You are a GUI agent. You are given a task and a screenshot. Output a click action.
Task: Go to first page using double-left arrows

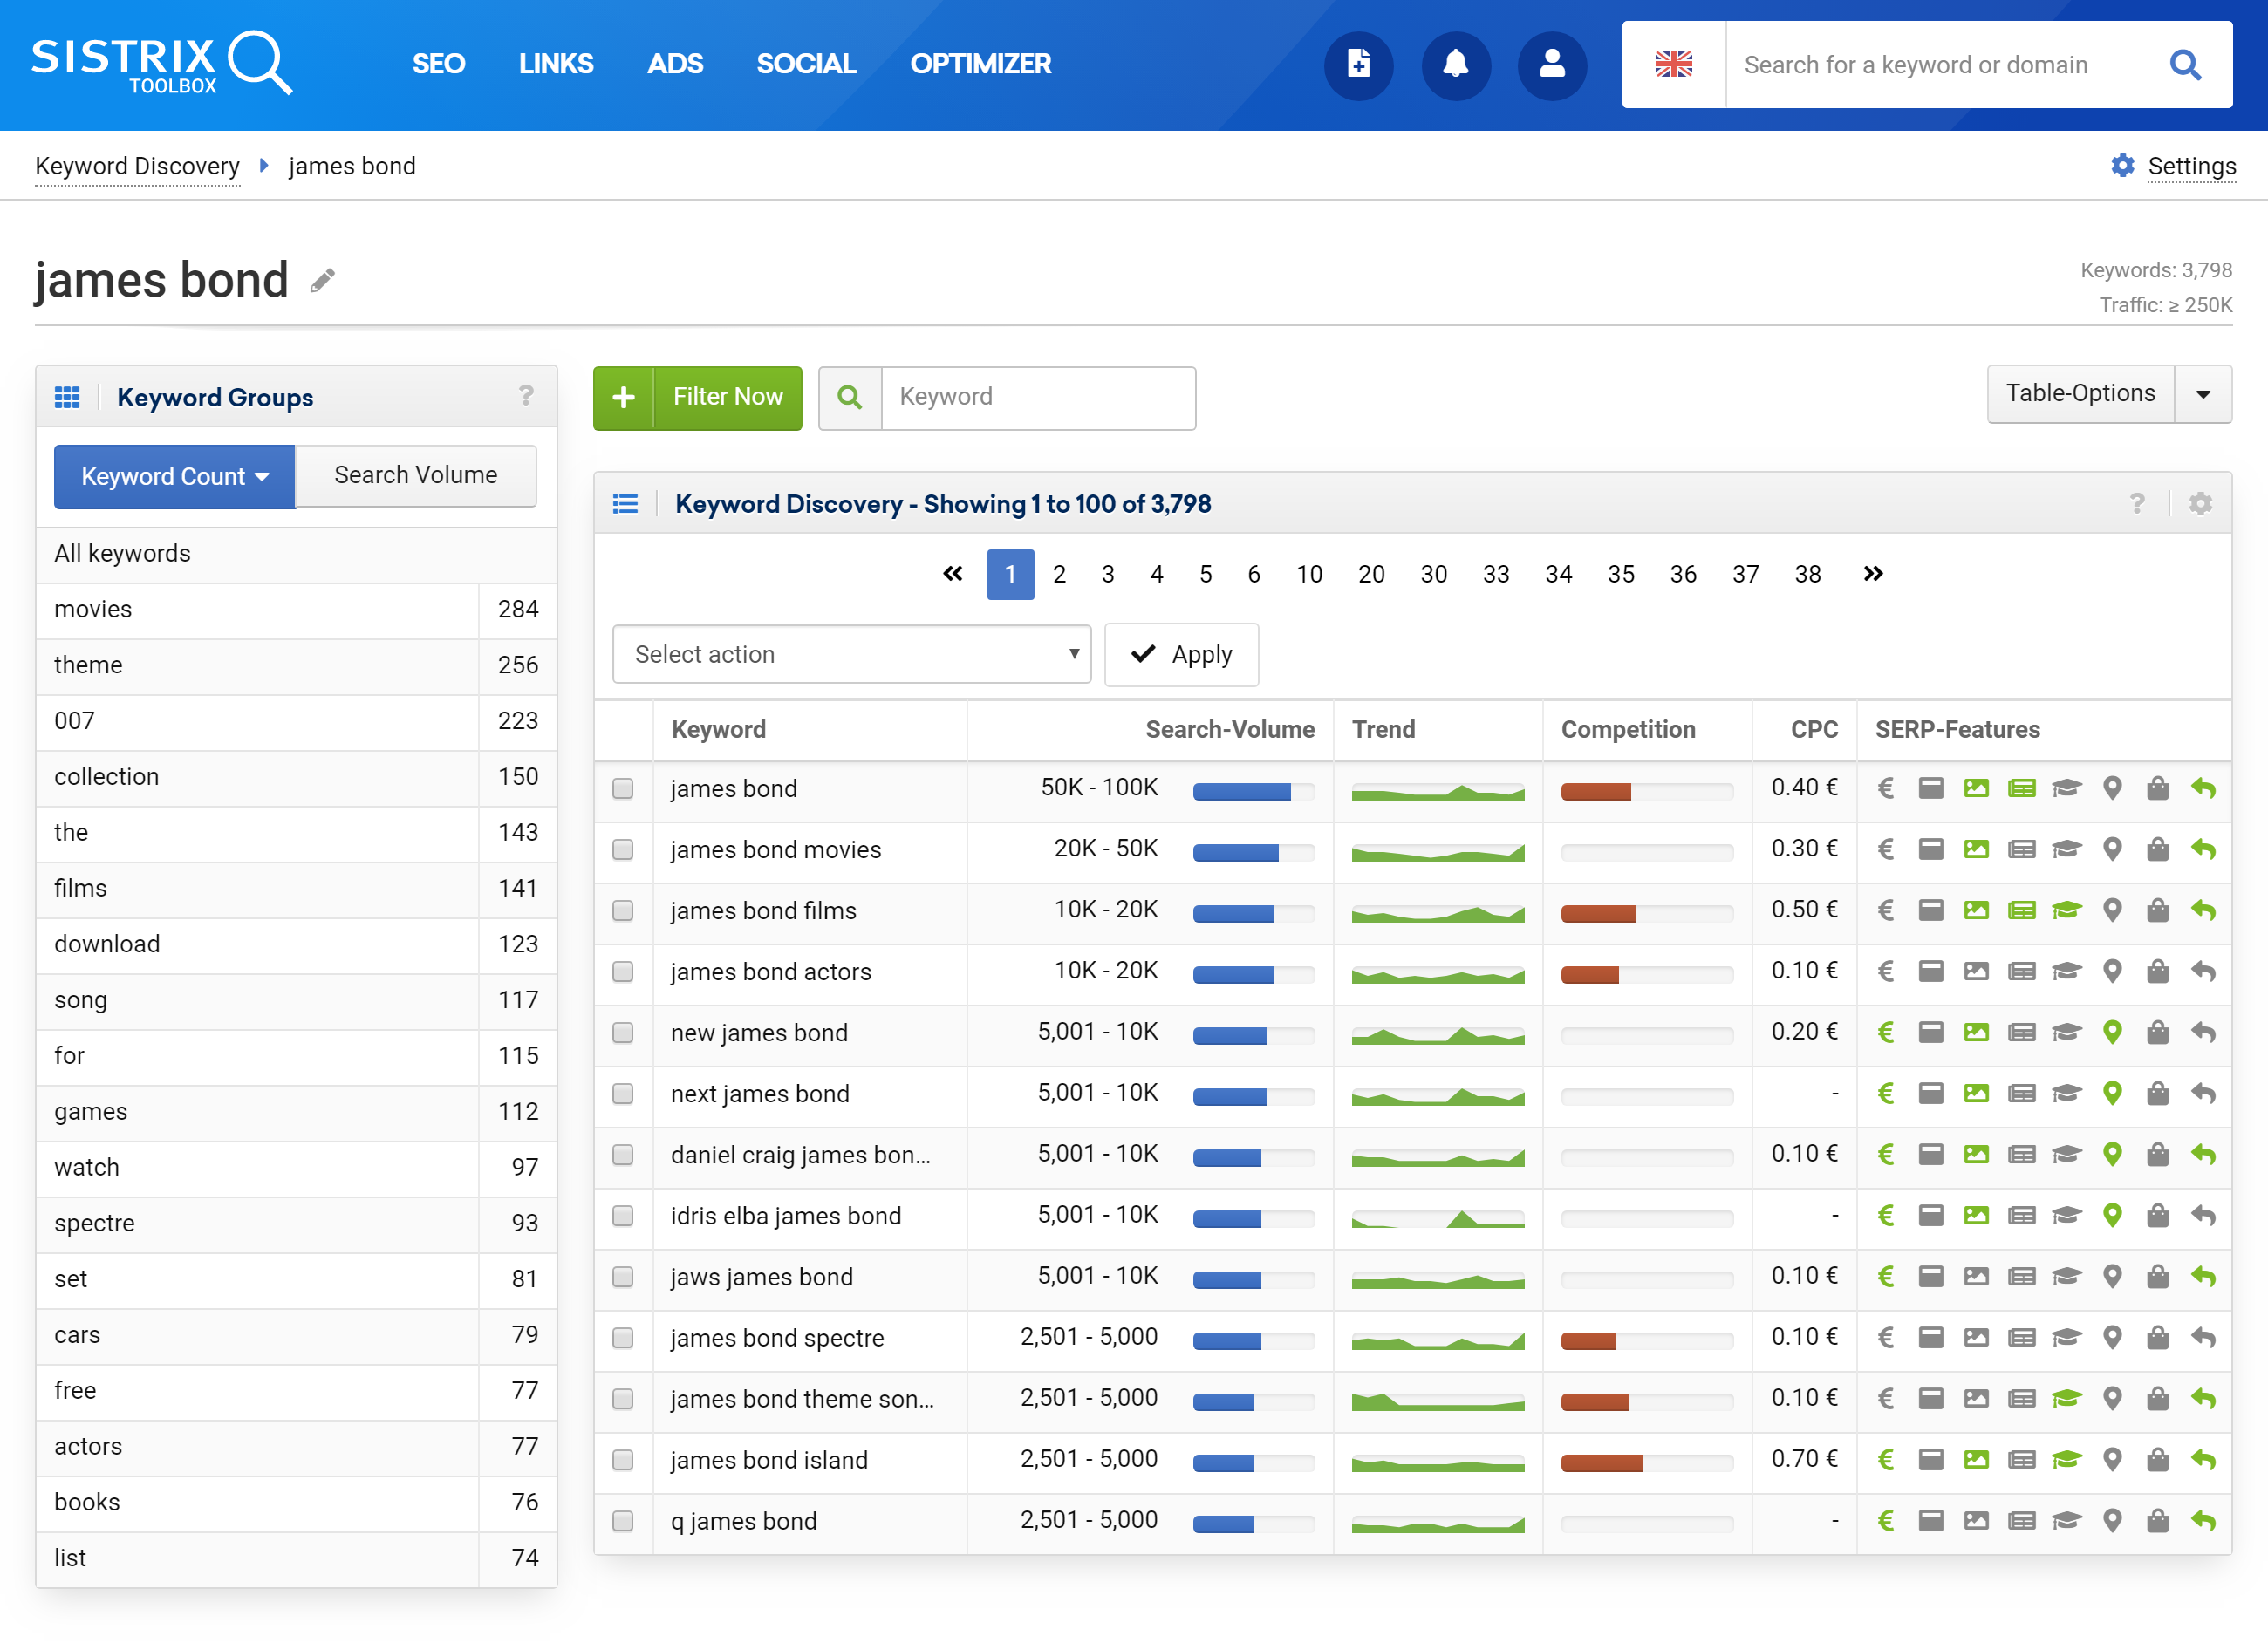(x=953, y=574)
